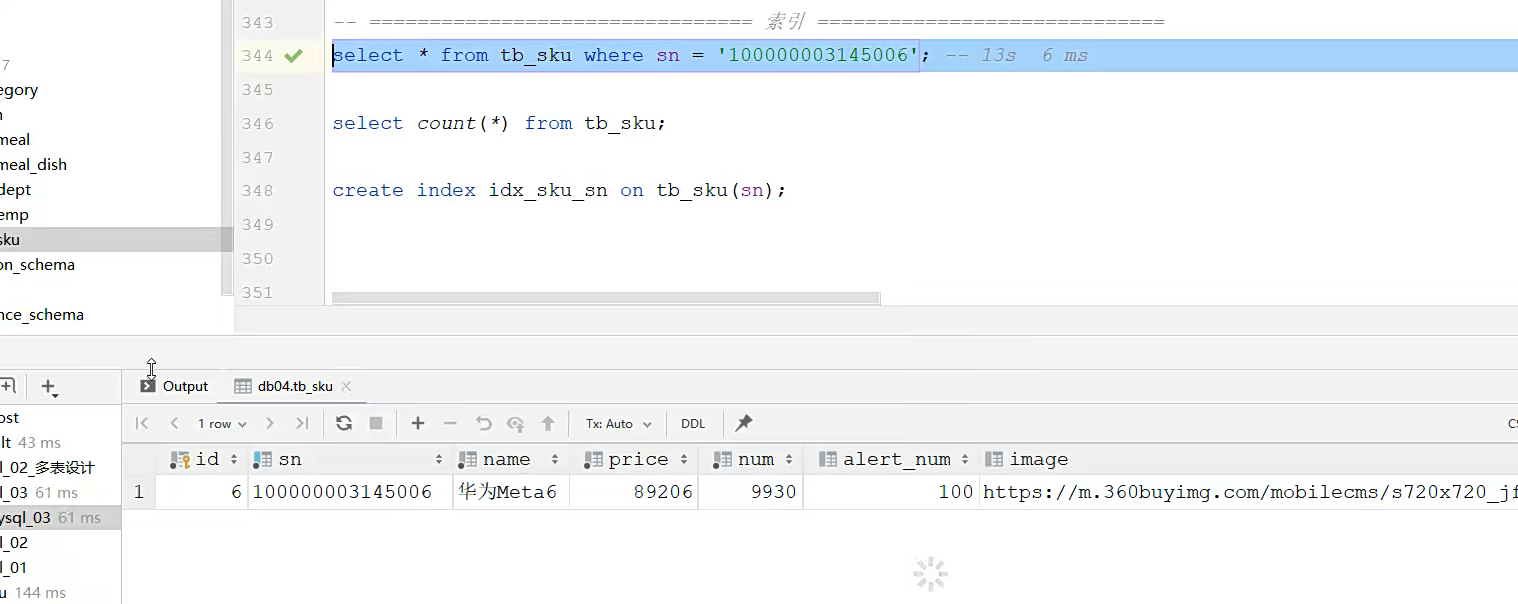Go to first page of results
This screenshot has width=1518, height=604.
pos(142,424)
